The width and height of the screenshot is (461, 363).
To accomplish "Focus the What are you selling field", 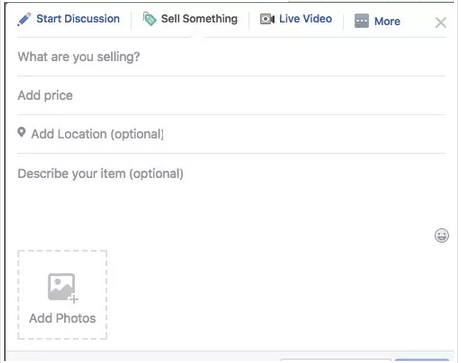I will tap(231, 57).
